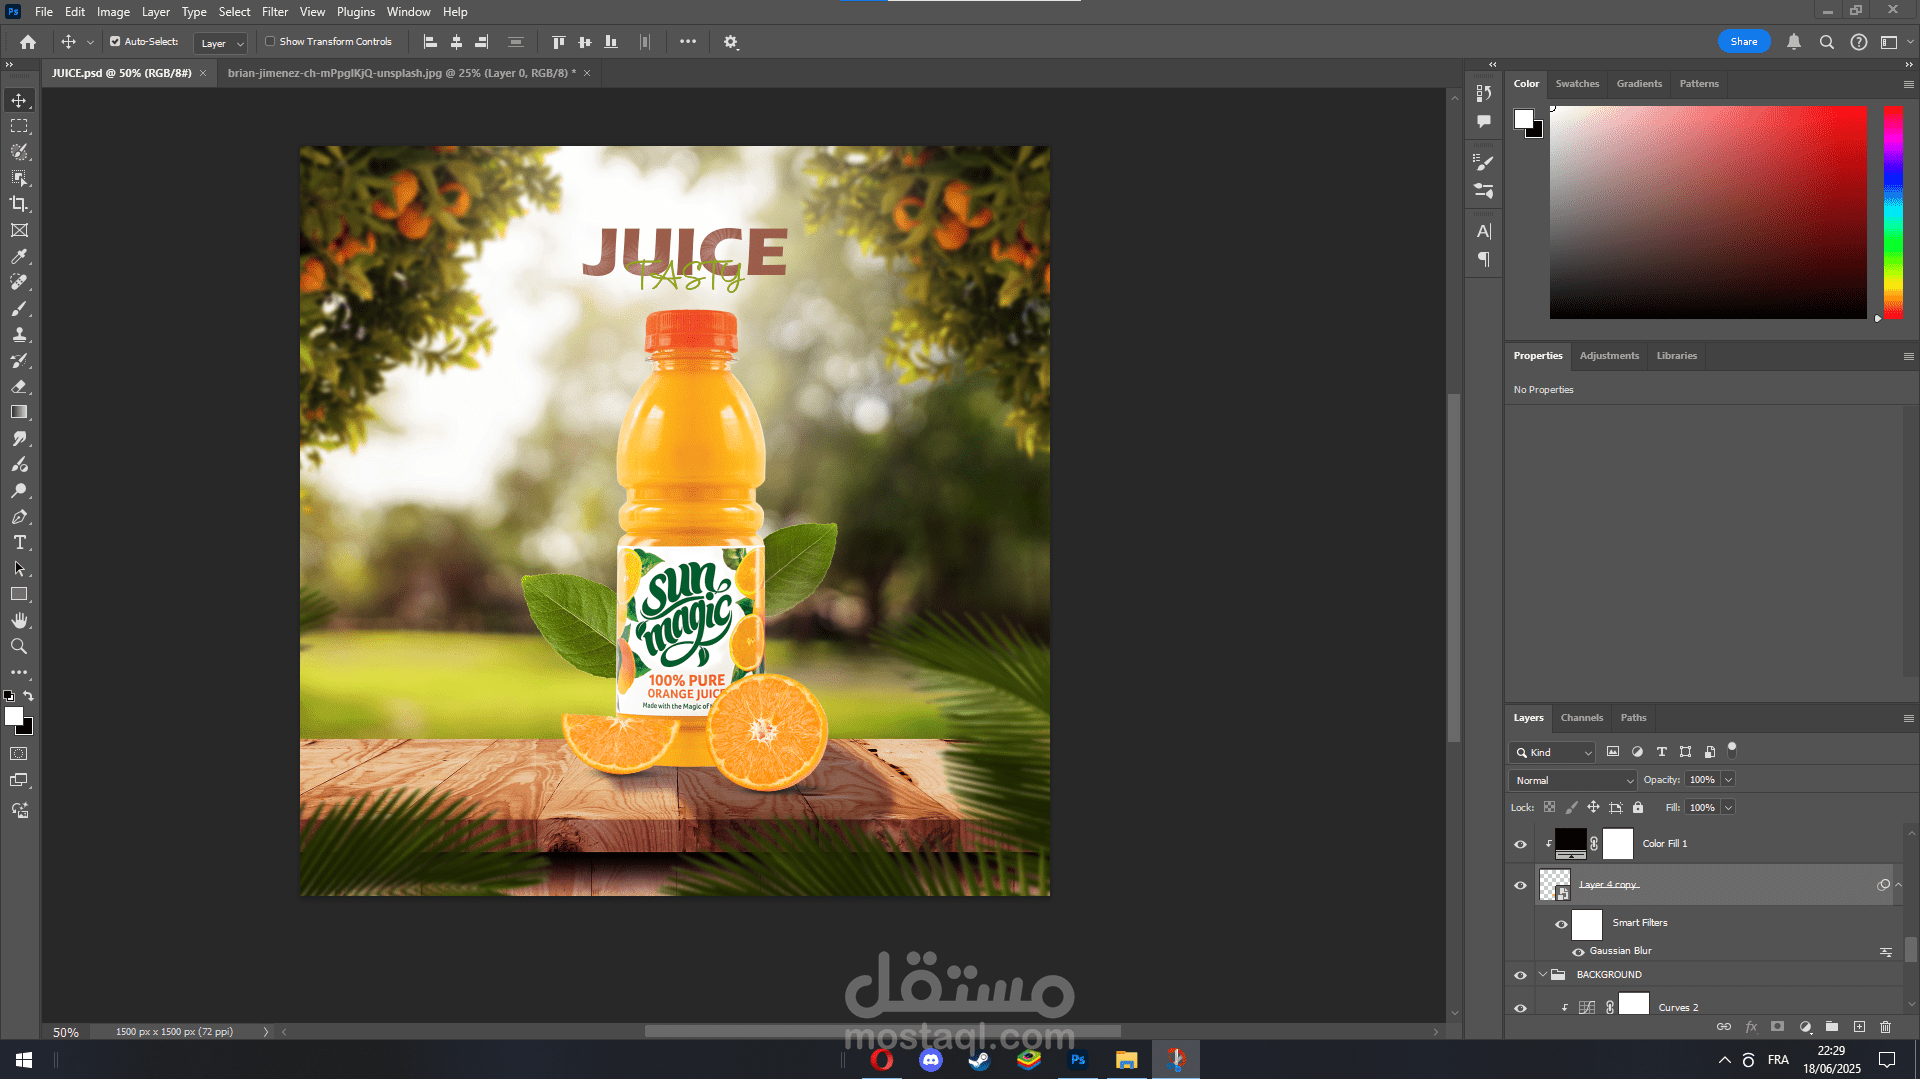Toggle Smart Filters visibility eye
This screenshot has width=1920, height=1079.
point(1561,924)
